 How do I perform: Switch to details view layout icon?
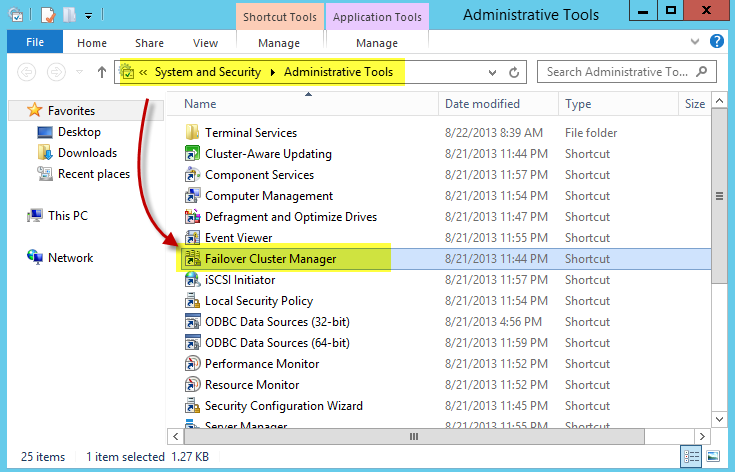click(691, 456)
